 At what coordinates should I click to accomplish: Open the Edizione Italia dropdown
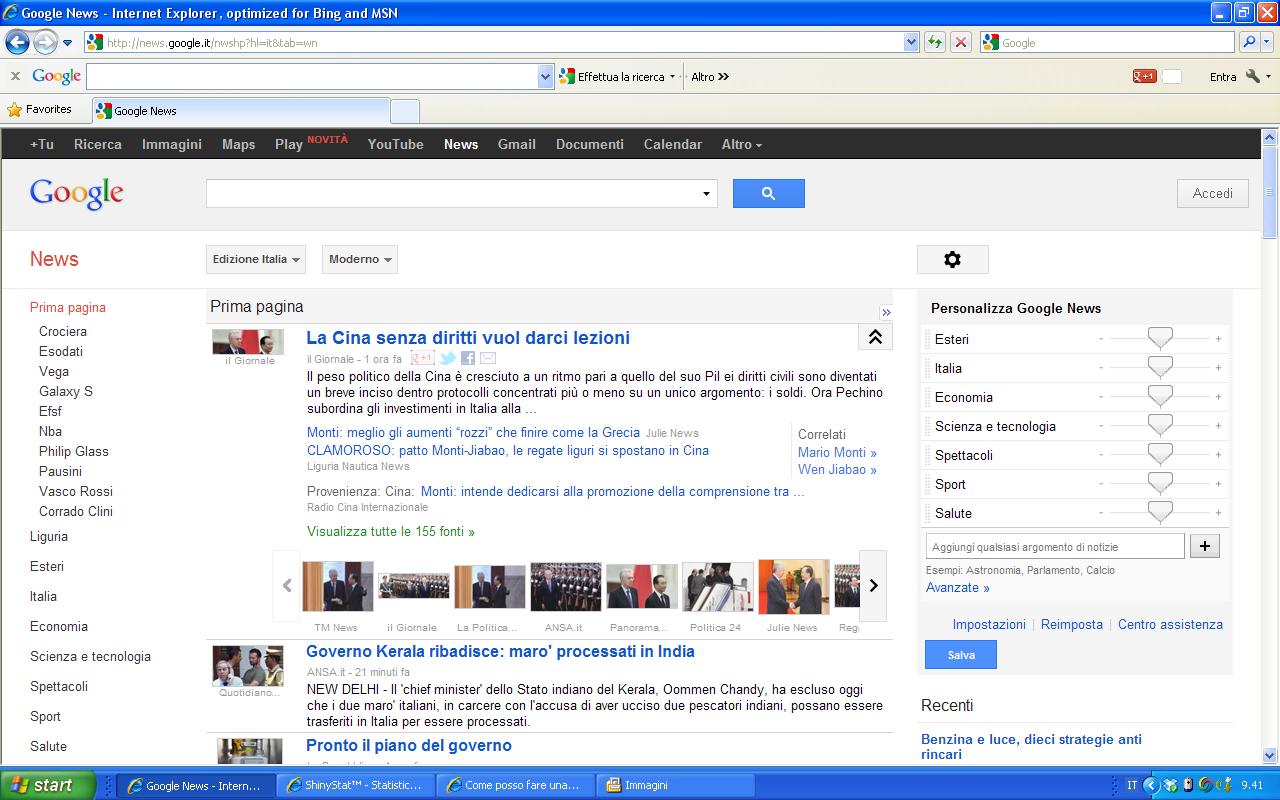tap(256, 259)
